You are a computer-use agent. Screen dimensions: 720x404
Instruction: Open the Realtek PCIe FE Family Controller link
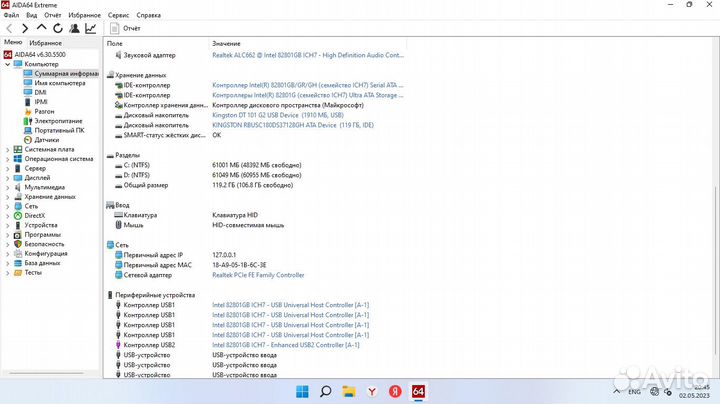coord(258,275)
